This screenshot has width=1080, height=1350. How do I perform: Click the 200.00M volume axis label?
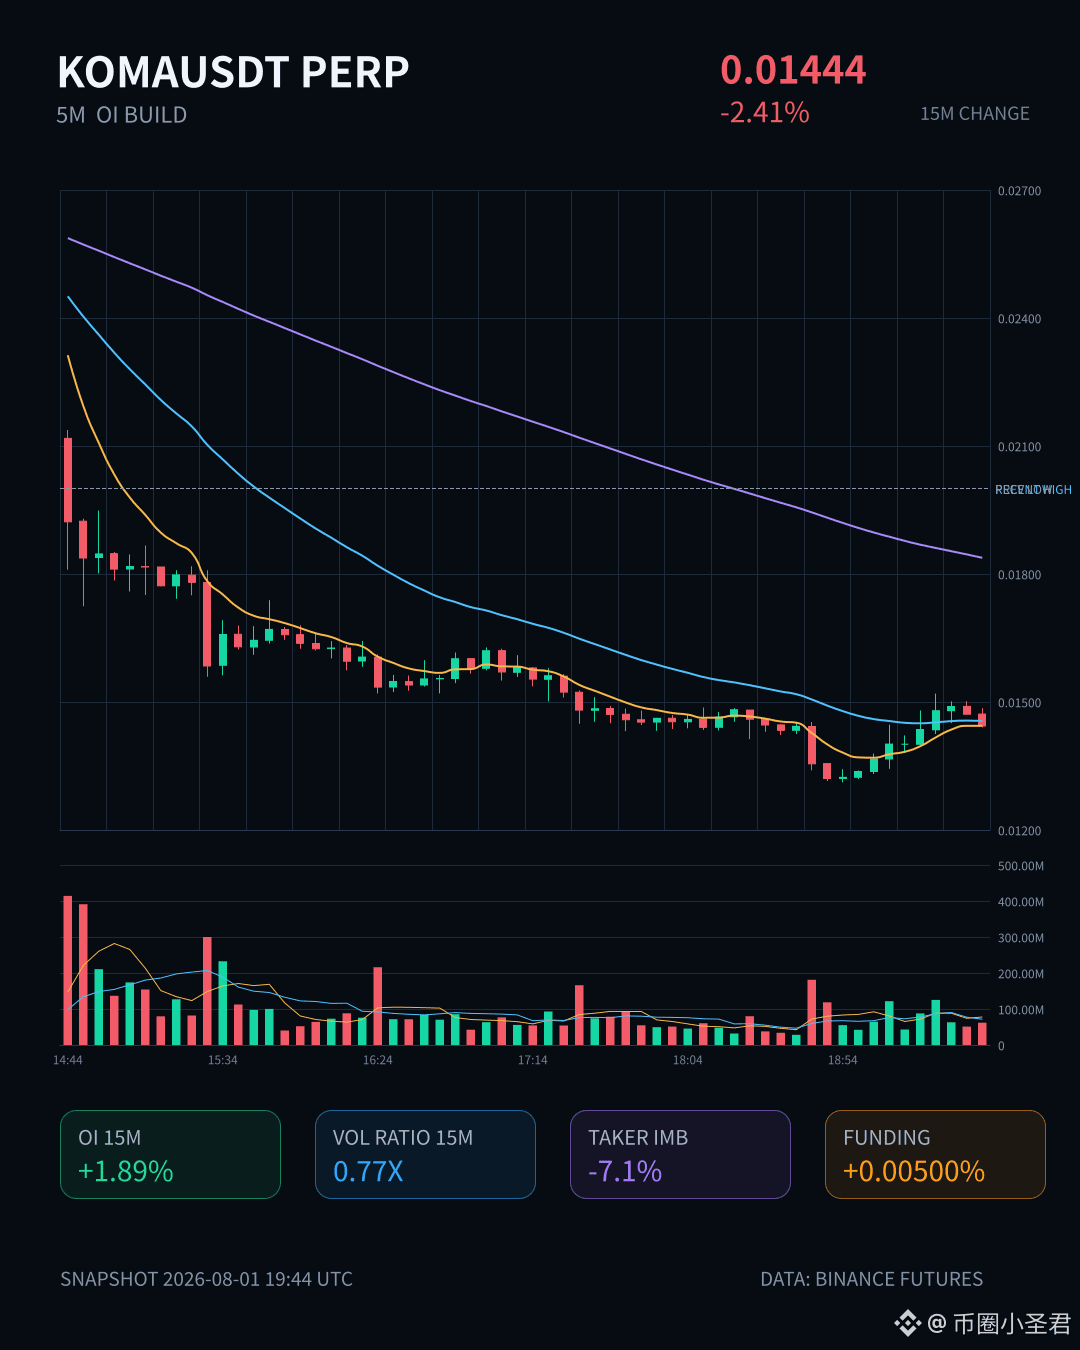coord(1021,974)
